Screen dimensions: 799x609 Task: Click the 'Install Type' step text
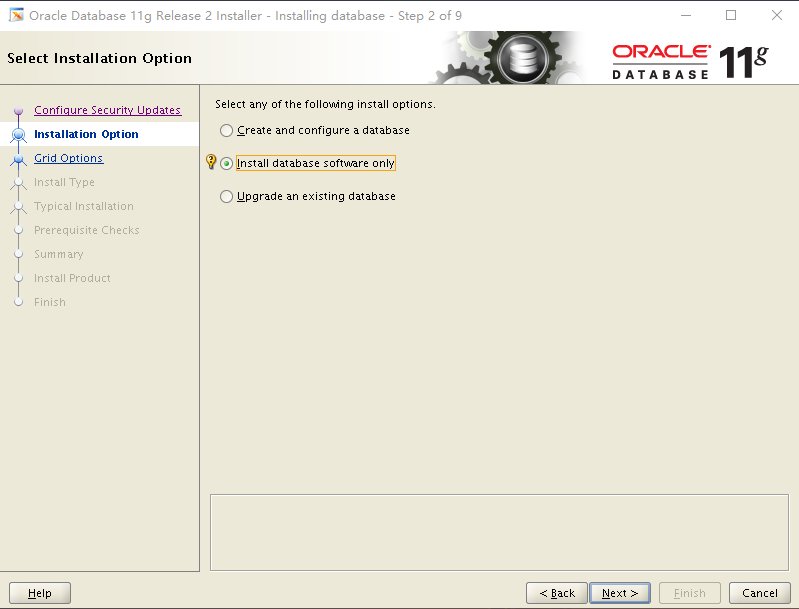tap(64, 182)
